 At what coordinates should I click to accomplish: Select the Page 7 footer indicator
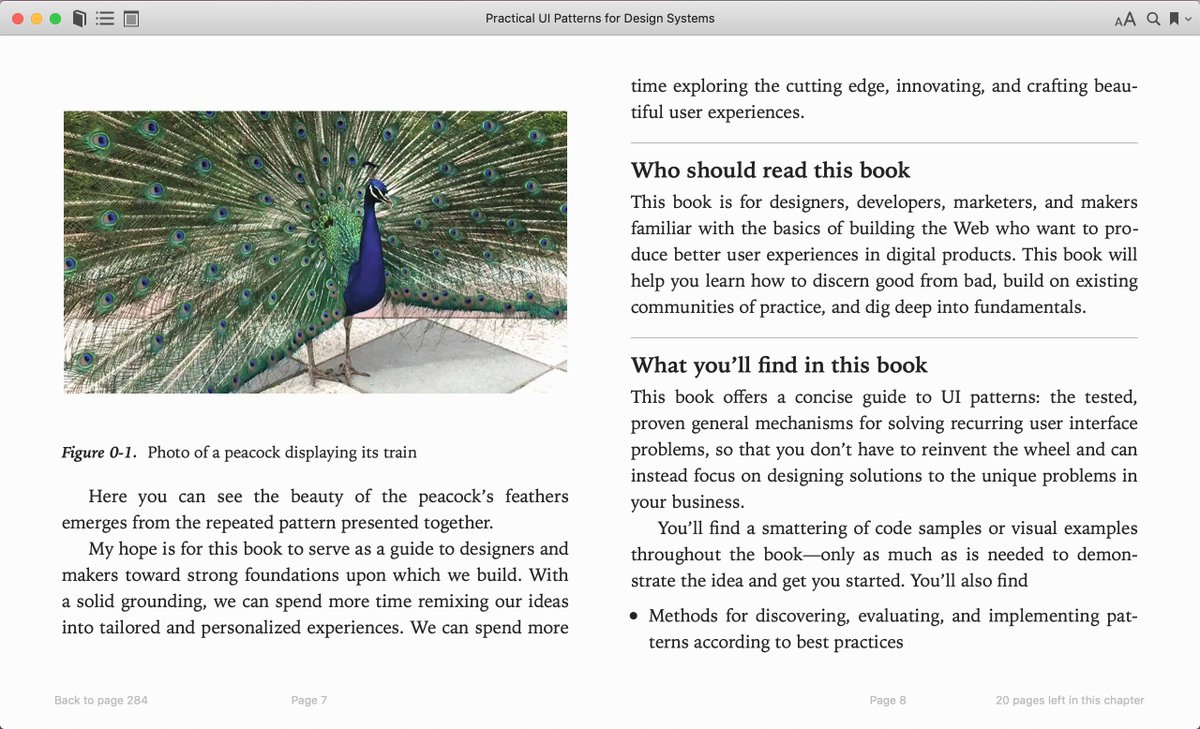coord(309,700)
